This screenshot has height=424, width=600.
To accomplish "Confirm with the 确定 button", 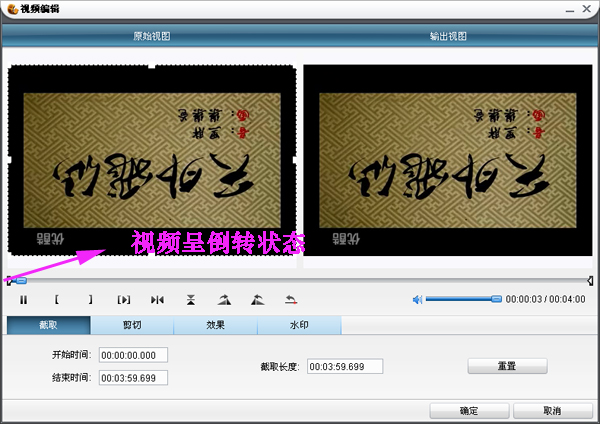I will click(469, 411).
